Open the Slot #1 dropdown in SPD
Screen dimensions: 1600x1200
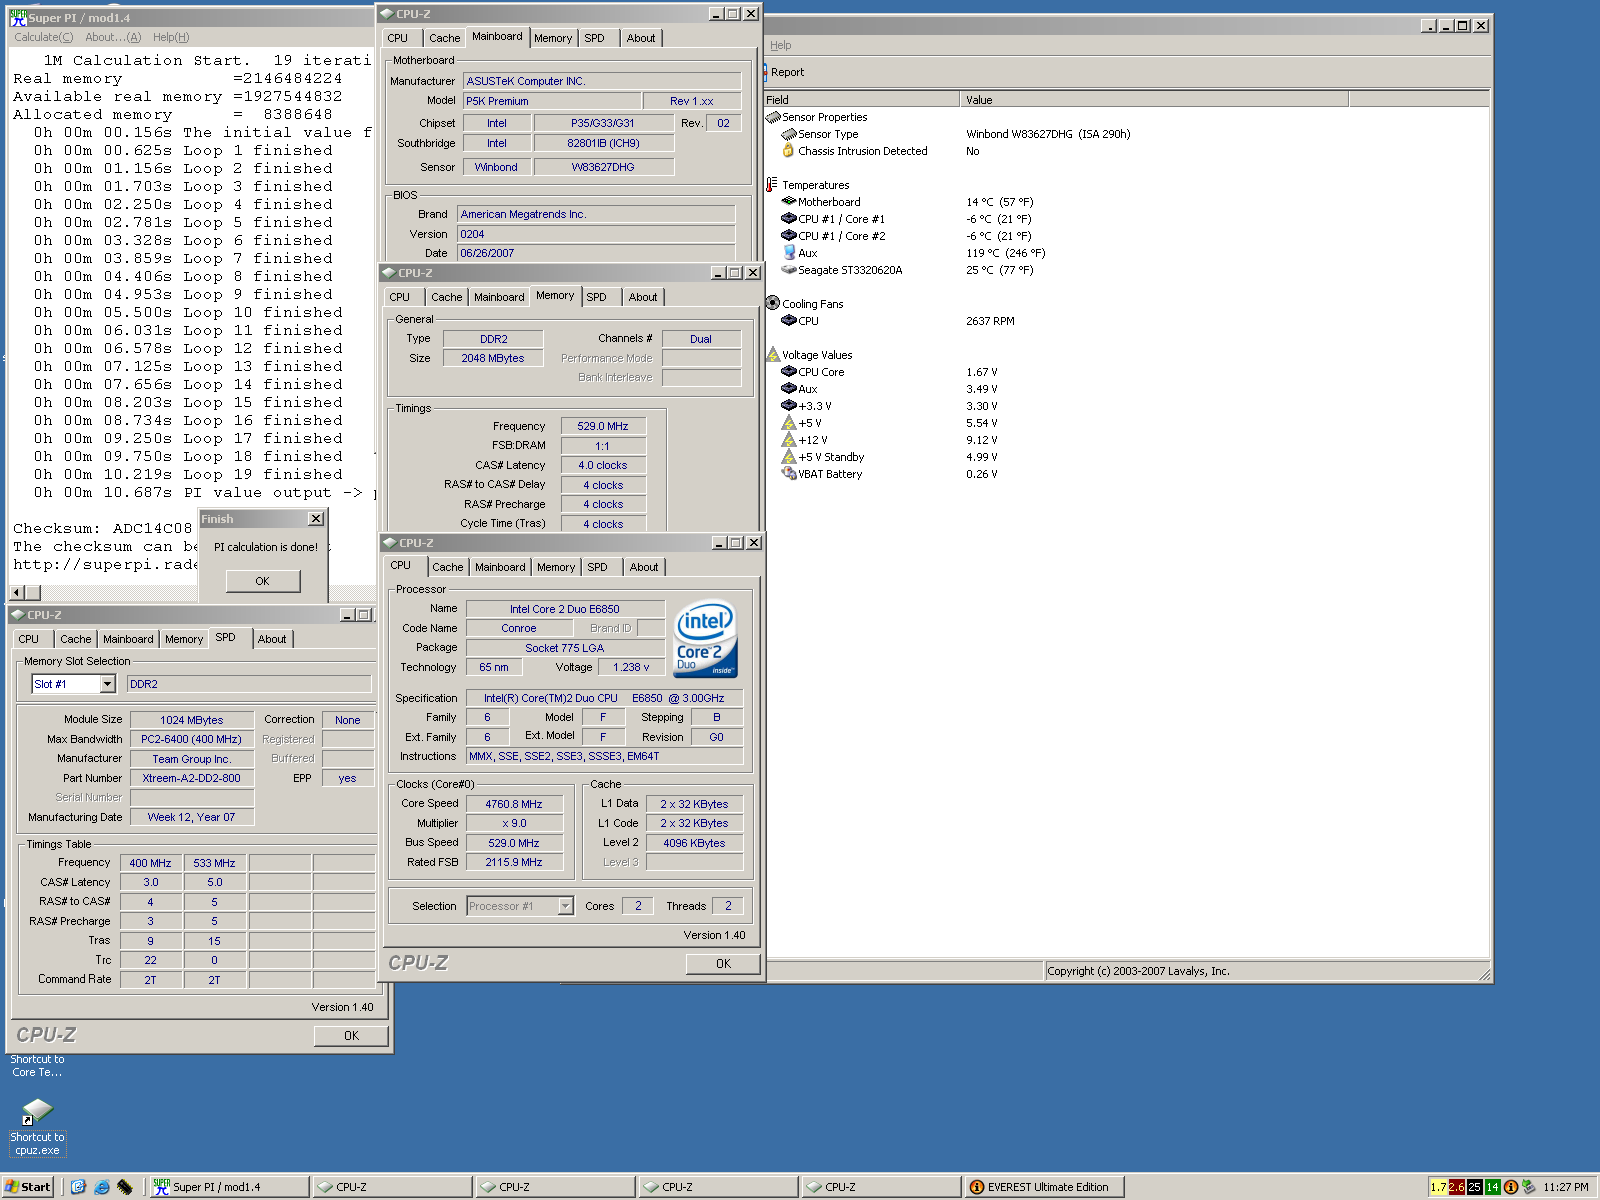pyautogui.click(x=108, y=684)
